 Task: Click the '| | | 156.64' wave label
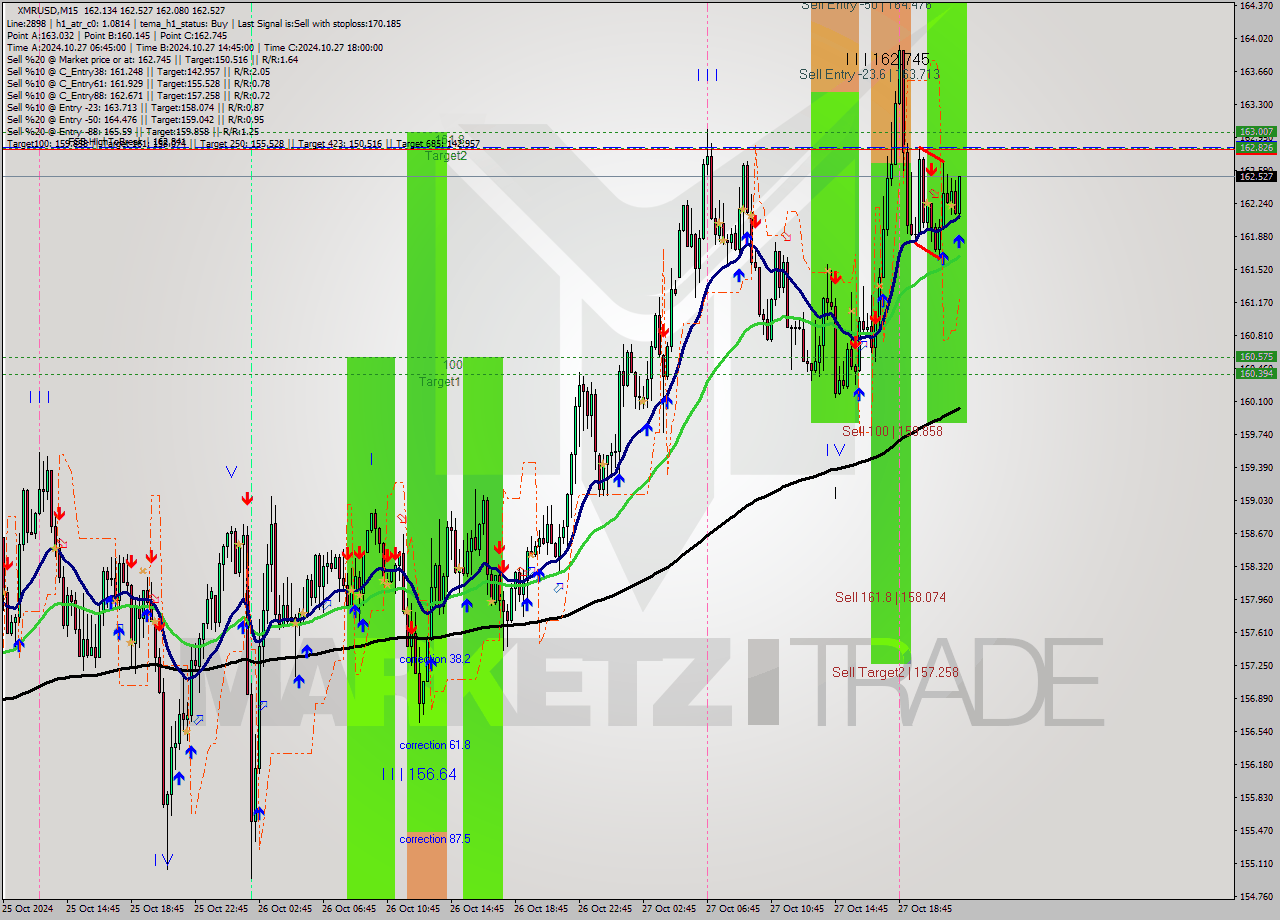point(419,774)
